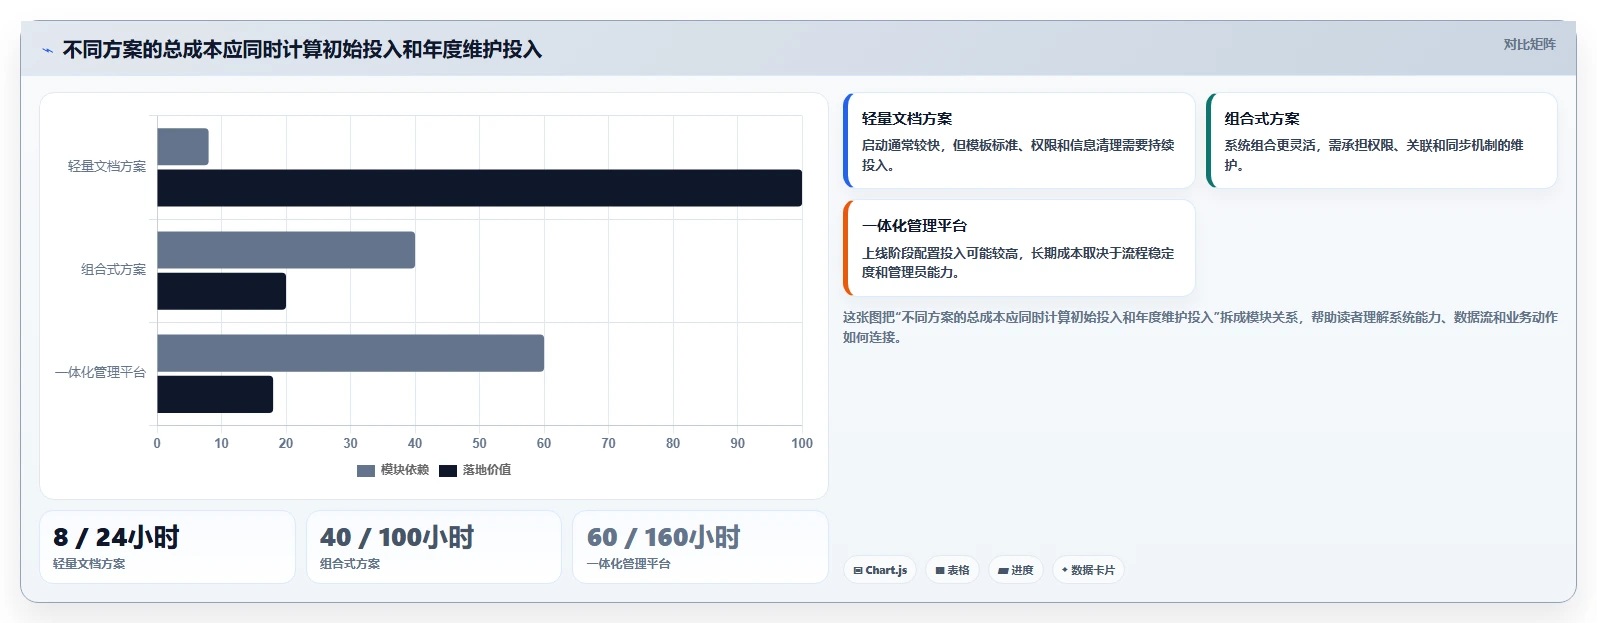Toggle the 落地价值 legend color swatch
Screen dimensions: 1597x623
(448, 470)
